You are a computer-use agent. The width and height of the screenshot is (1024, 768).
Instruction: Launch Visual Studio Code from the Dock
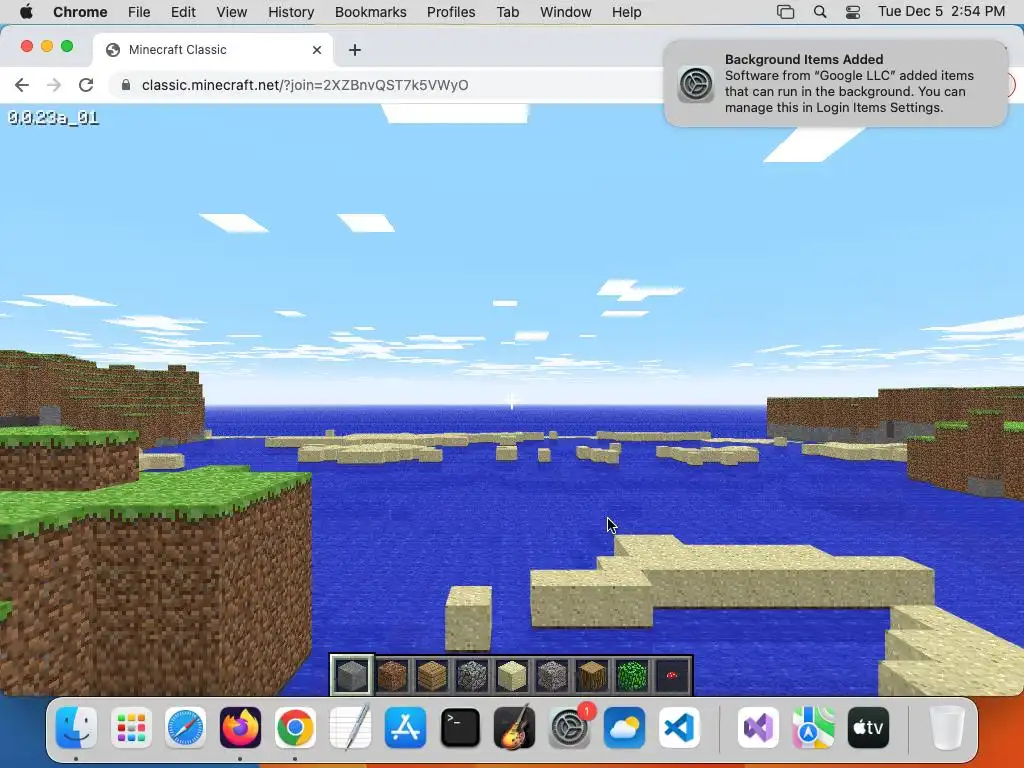pos(679,727)
